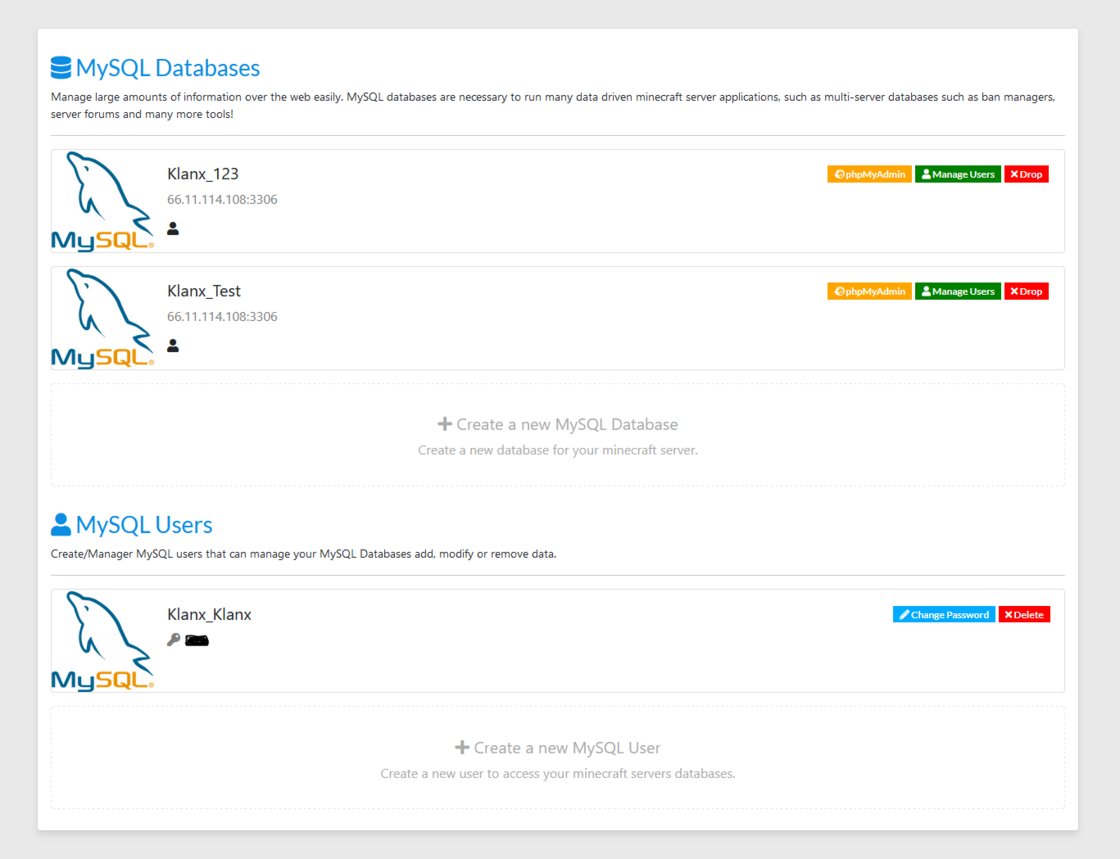Change password for Klanx_Klanx user

(944, 615)
